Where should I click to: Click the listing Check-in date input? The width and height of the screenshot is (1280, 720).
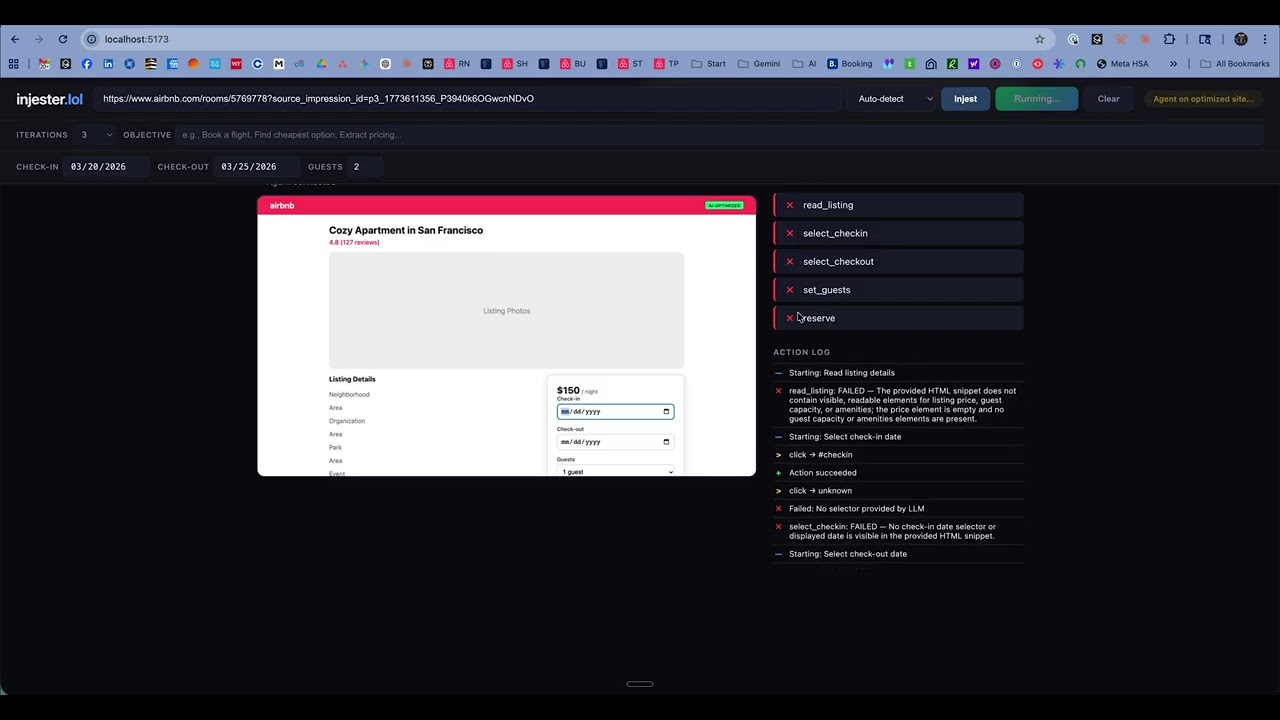point(615,412)
